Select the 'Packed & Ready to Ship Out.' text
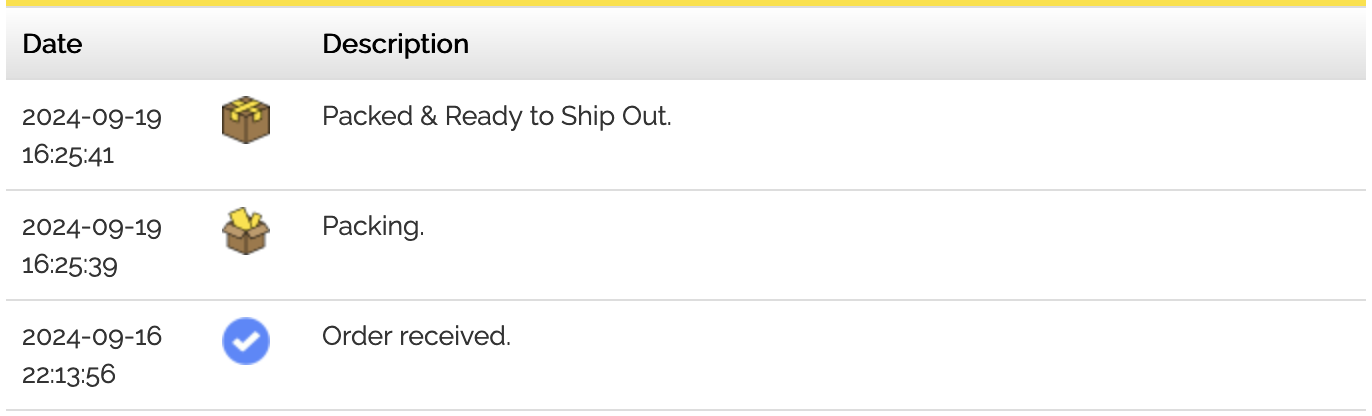This screenshot has height=416, width=1372. 496,116
